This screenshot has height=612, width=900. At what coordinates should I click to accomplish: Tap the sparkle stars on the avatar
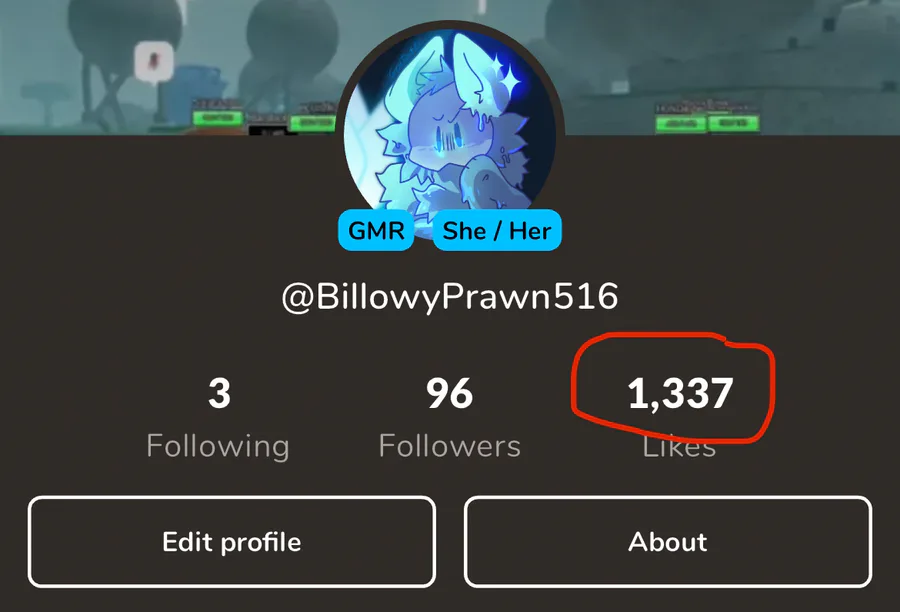(505, 76)
